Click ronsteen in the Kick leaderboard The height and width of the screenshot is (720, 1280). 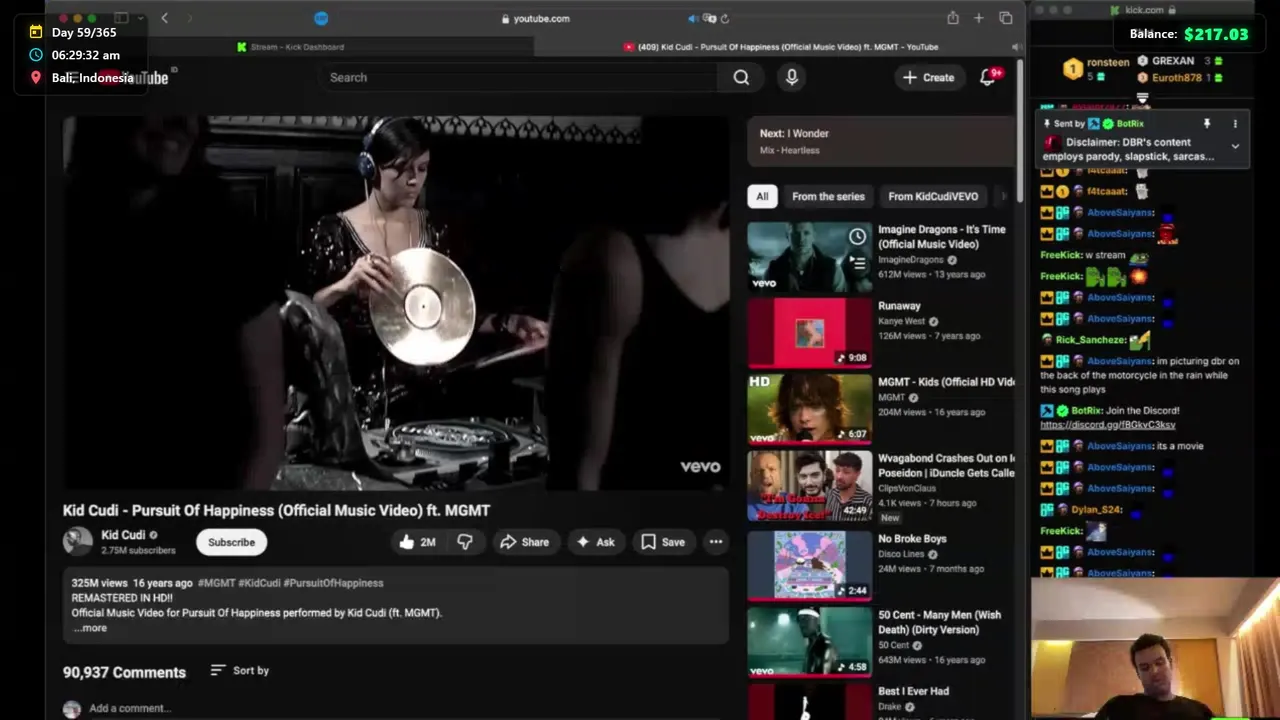click(1107, 62)
